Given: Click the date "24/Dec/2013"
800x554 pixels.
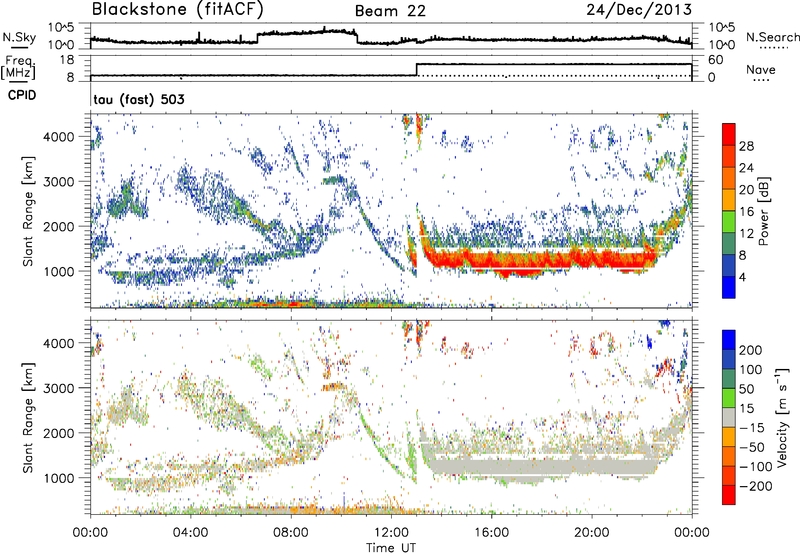Looking at the screenshot, I should 639,9.
